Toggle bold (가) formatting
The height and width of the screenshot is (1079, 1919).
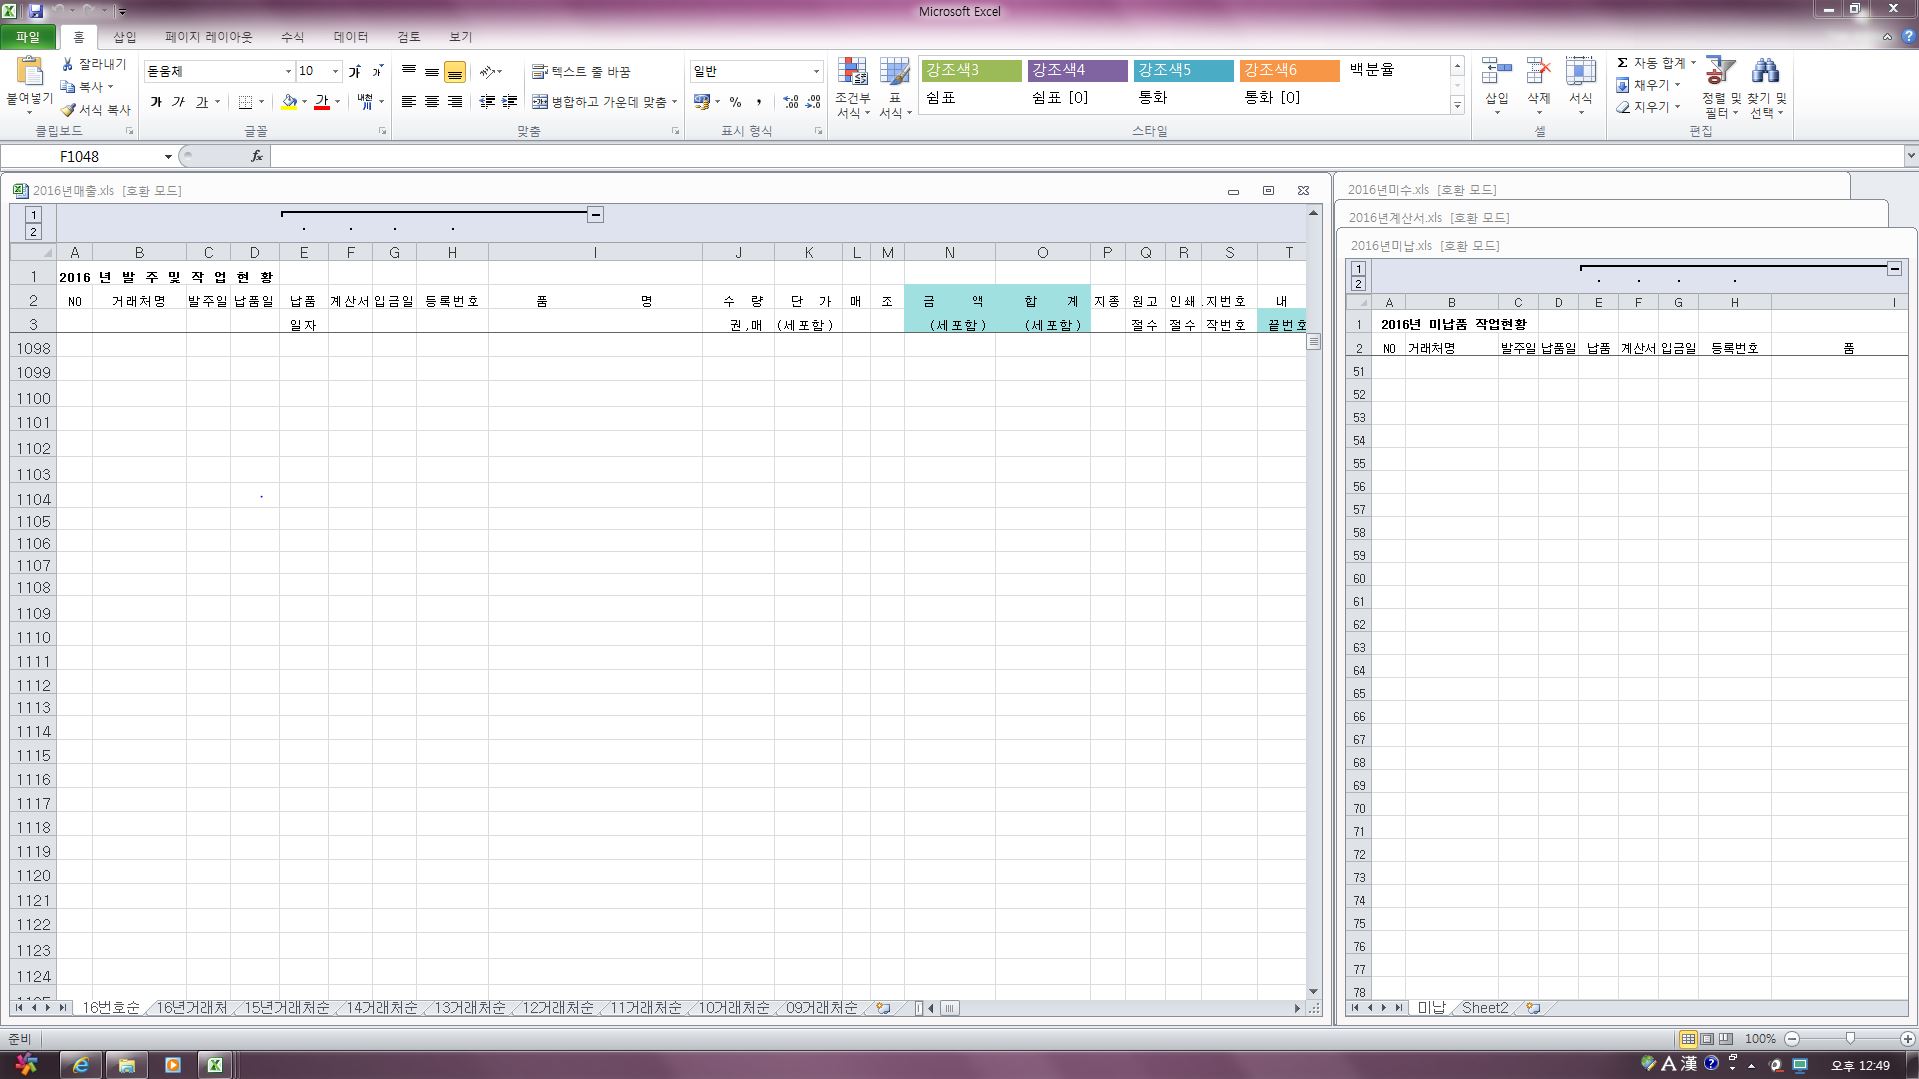point(156,102)
